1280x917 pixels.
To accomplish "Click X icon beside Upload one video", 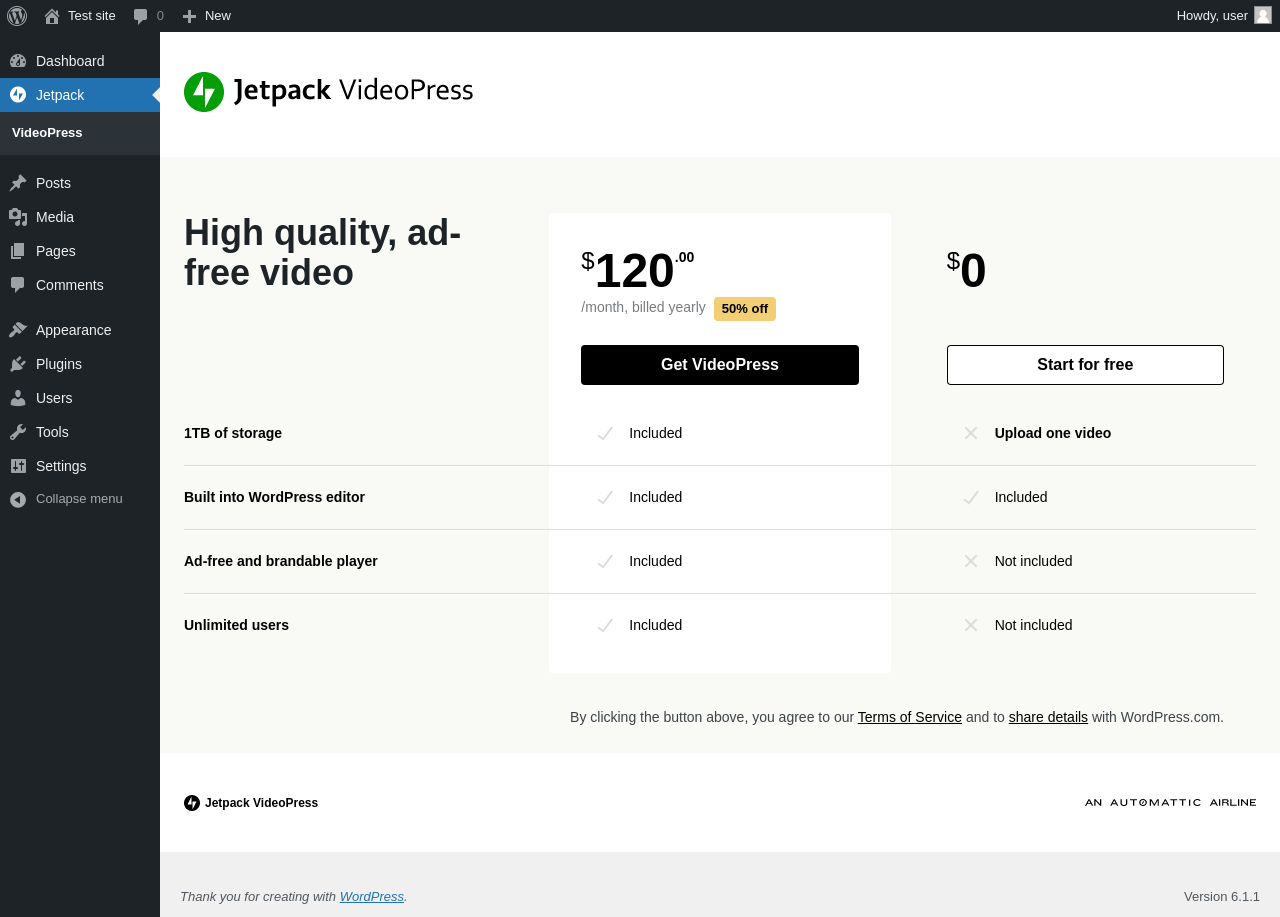I will 971,433.
